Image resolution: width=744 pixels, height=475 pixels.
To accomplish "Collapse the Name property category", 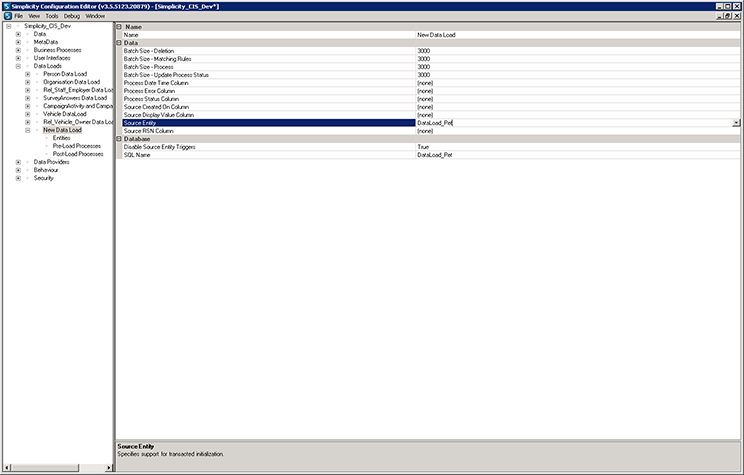I will click(x=119, y=27).
